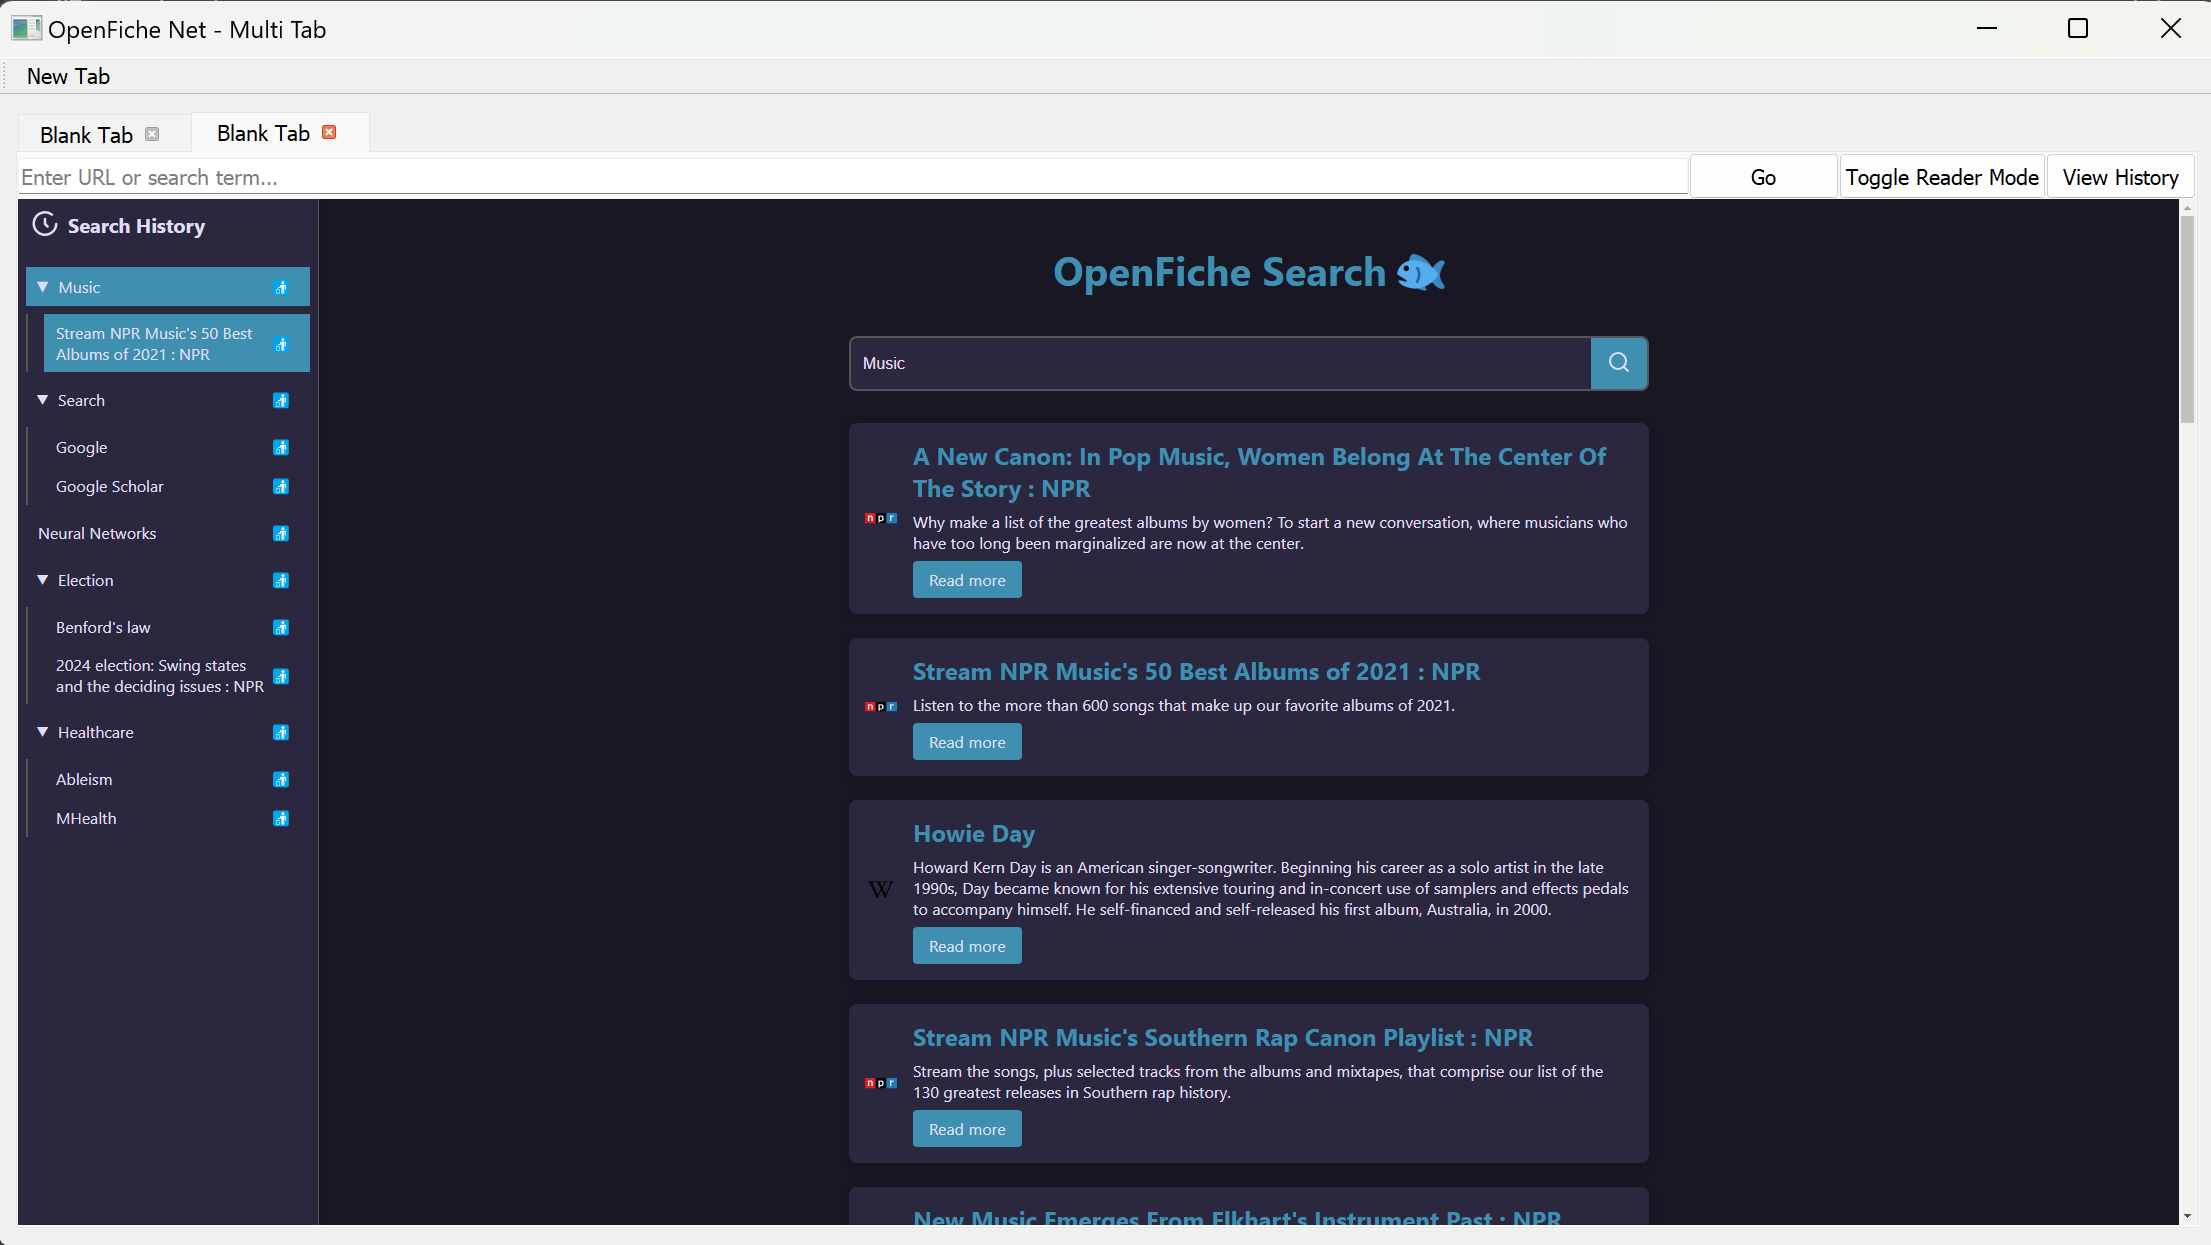Click the trash icon next to Neural Networks

click(281, 534)
